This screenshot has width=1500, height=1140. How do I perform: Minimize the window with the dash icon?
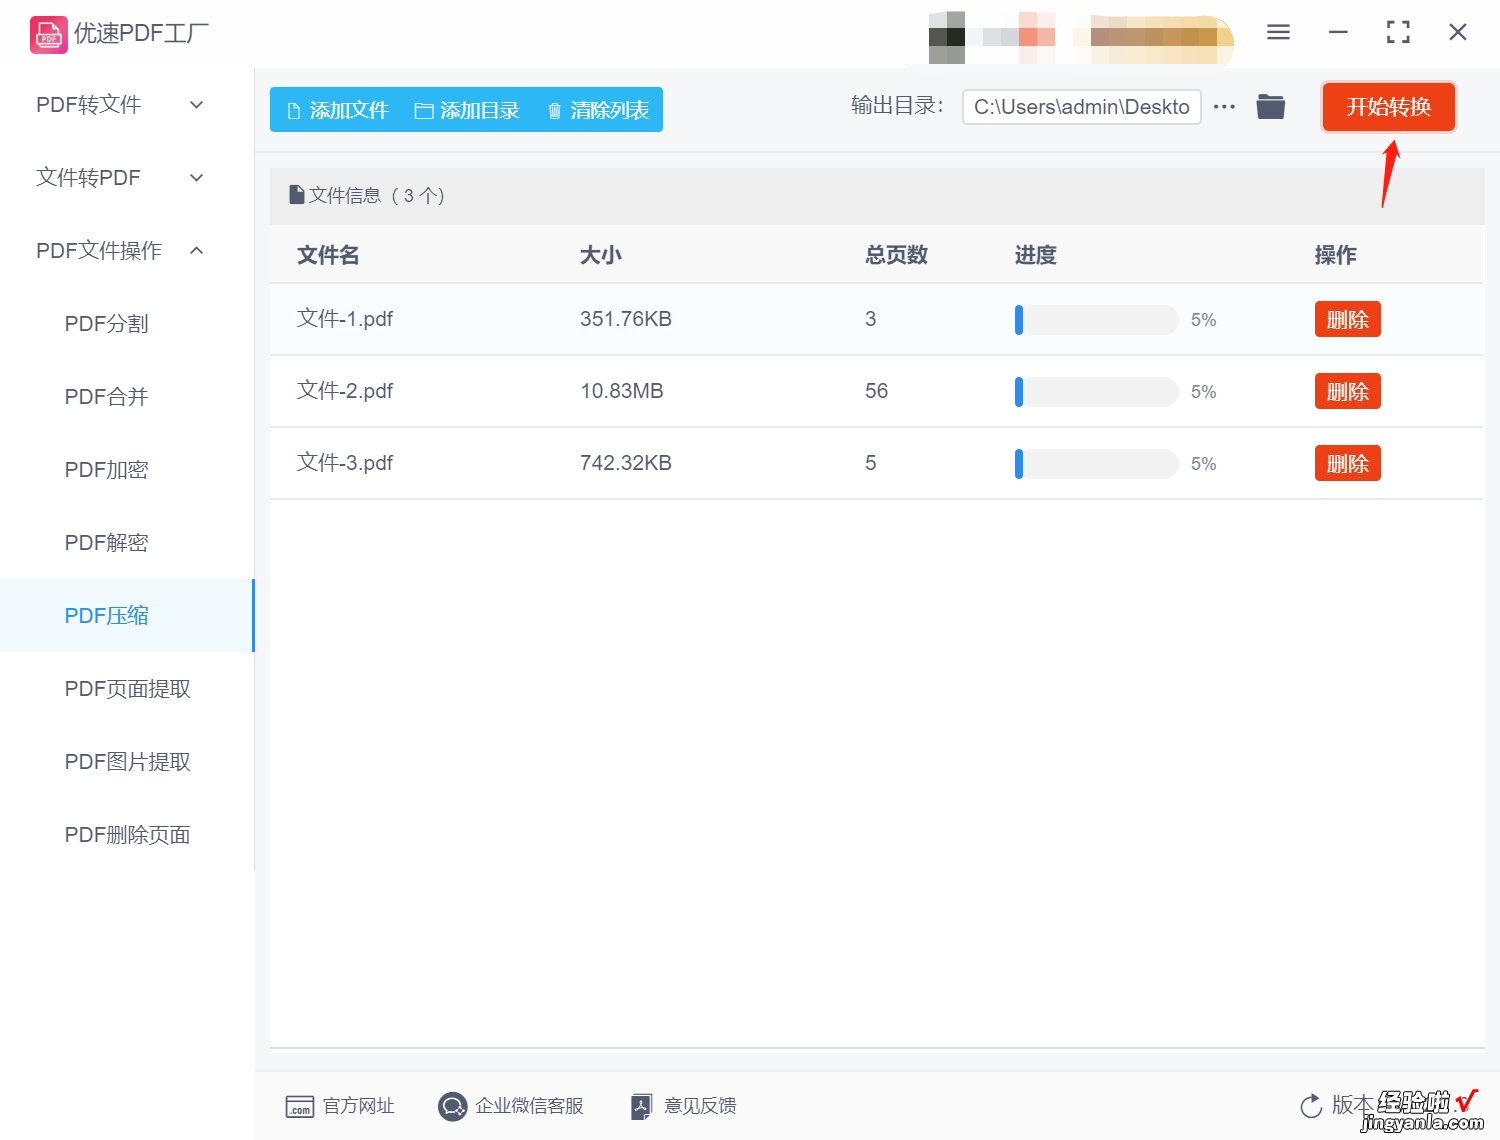[1338, 32]
